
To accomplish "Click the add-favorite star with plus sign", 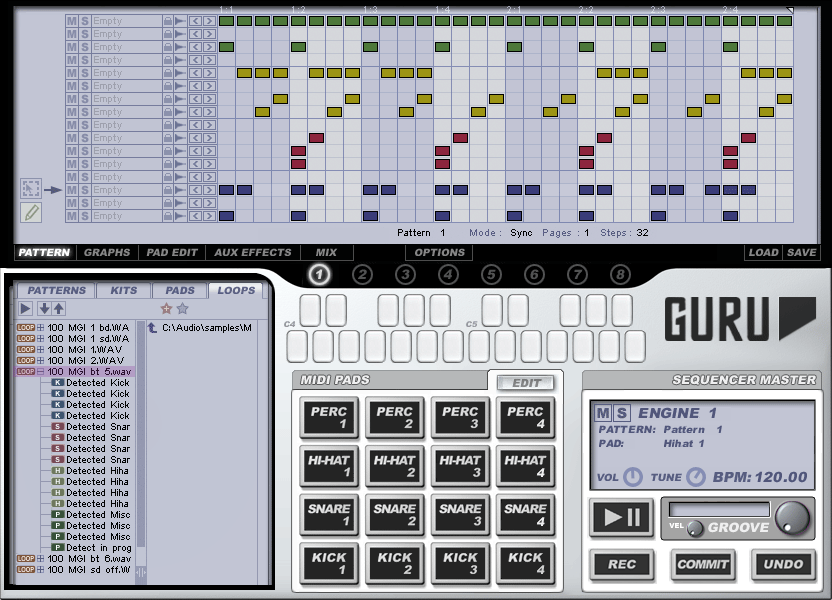I will pyautogui.click(x=166, y=308).
